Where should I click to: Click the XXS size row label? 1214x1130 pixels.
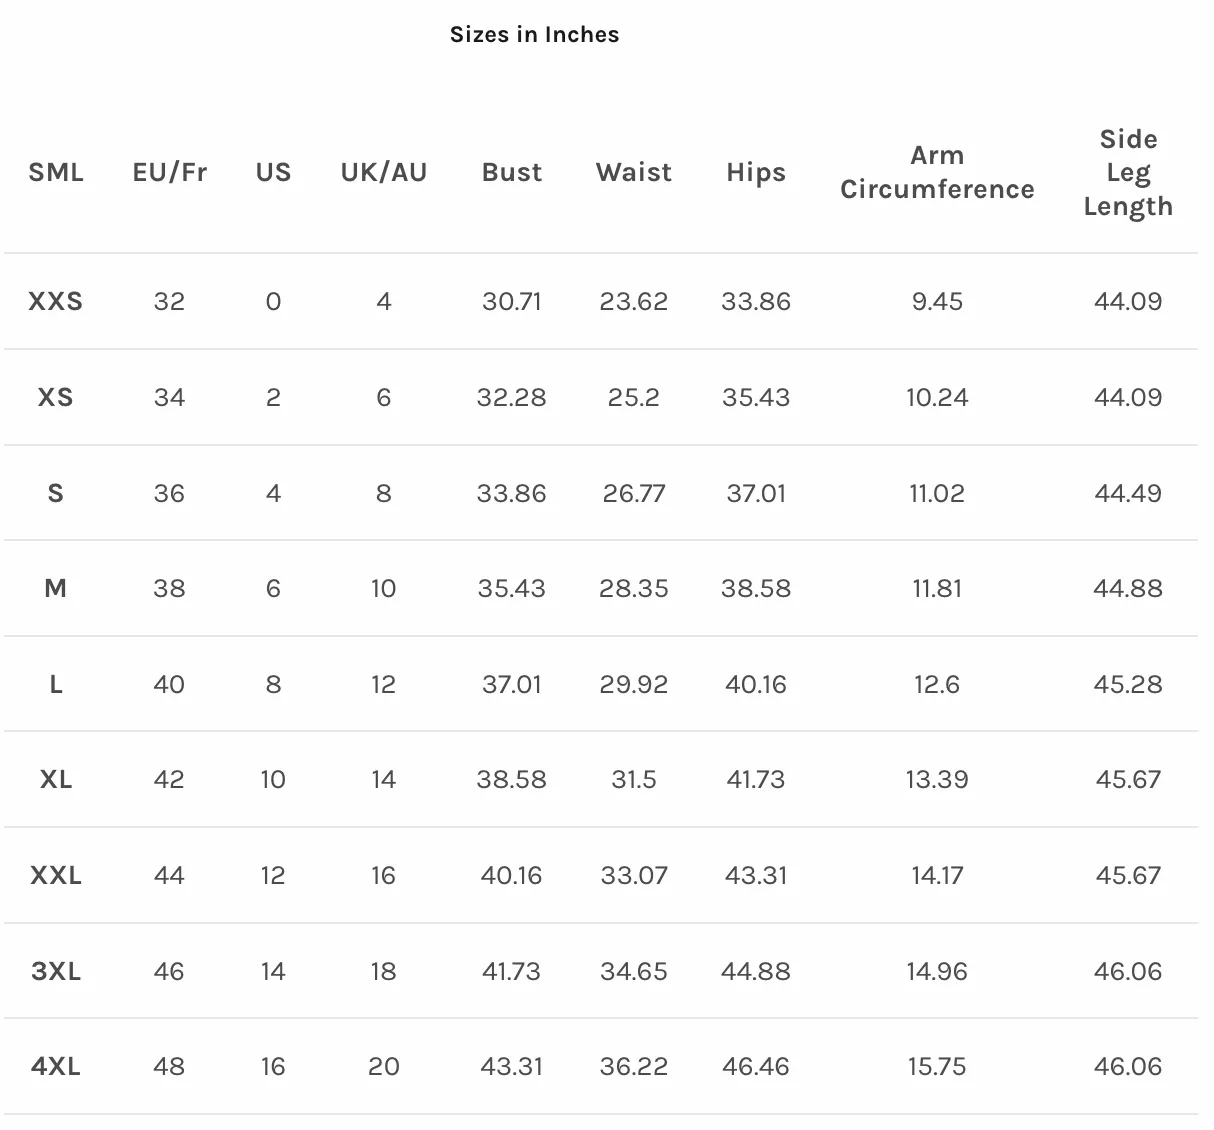click(x=56, y=301)
